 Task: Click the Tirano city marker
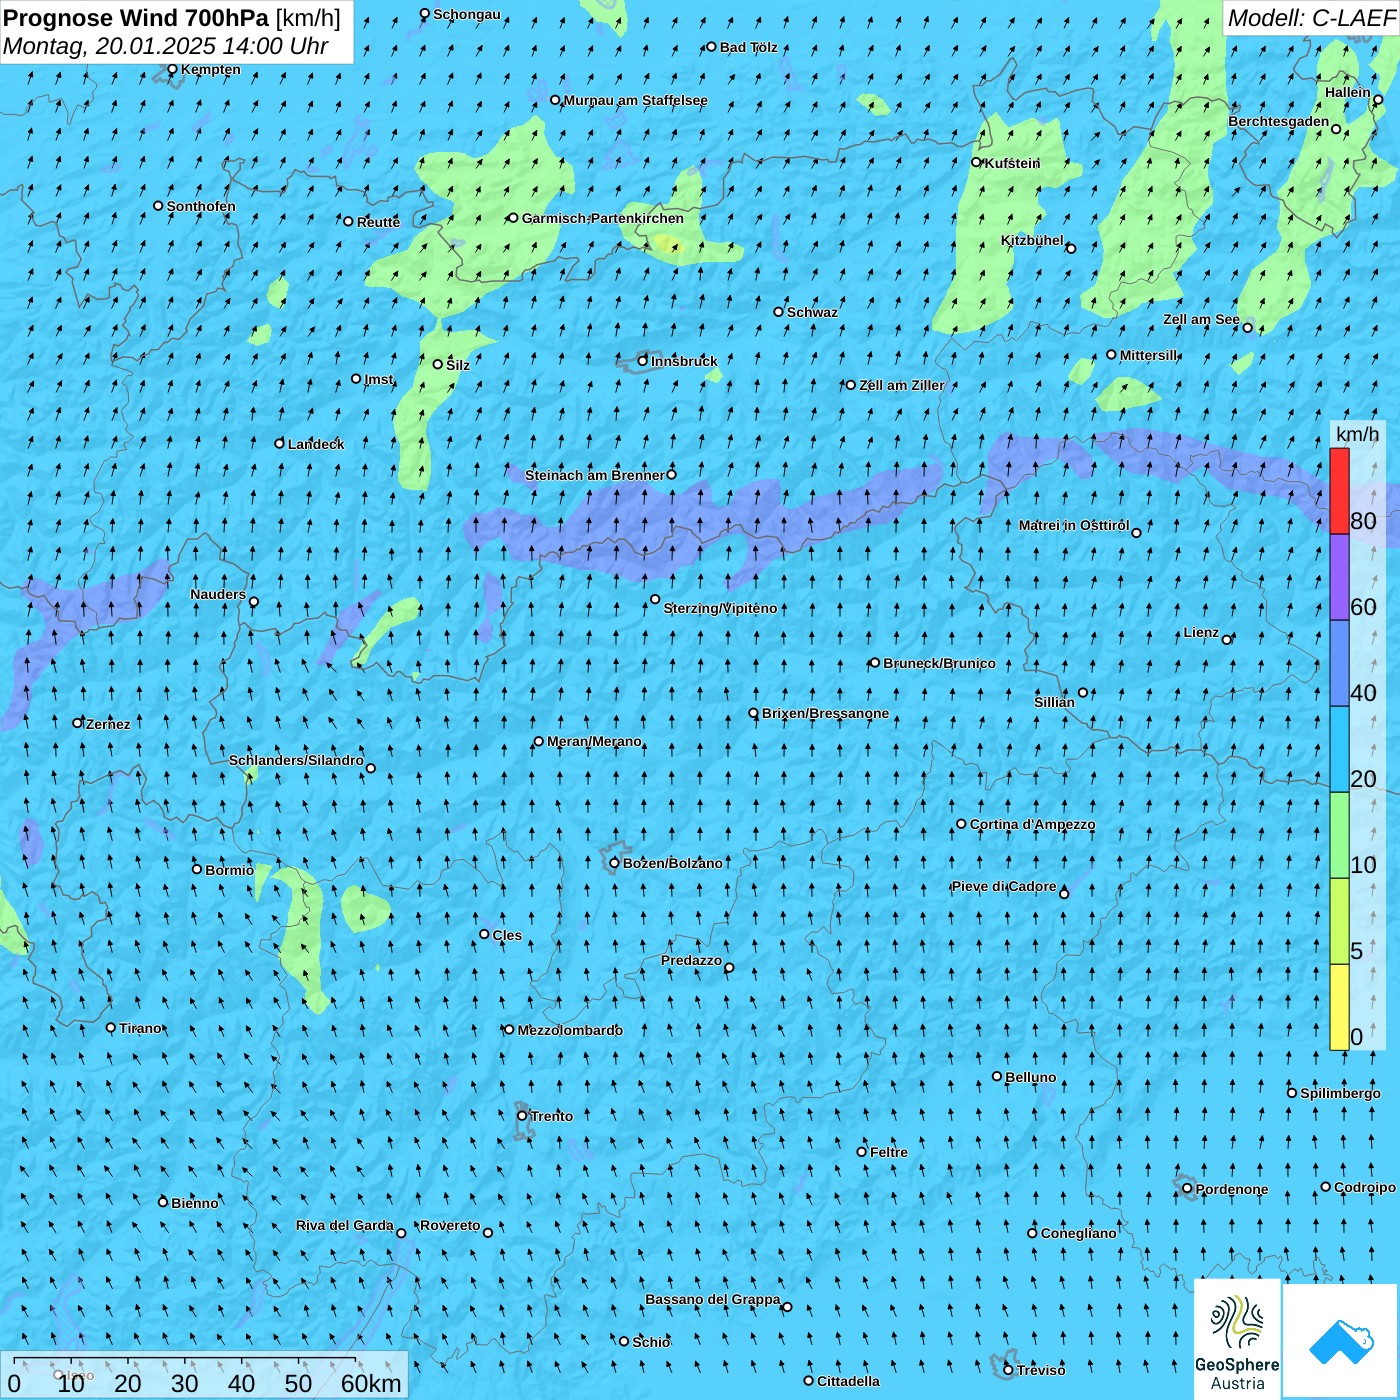click(111, 1027)
